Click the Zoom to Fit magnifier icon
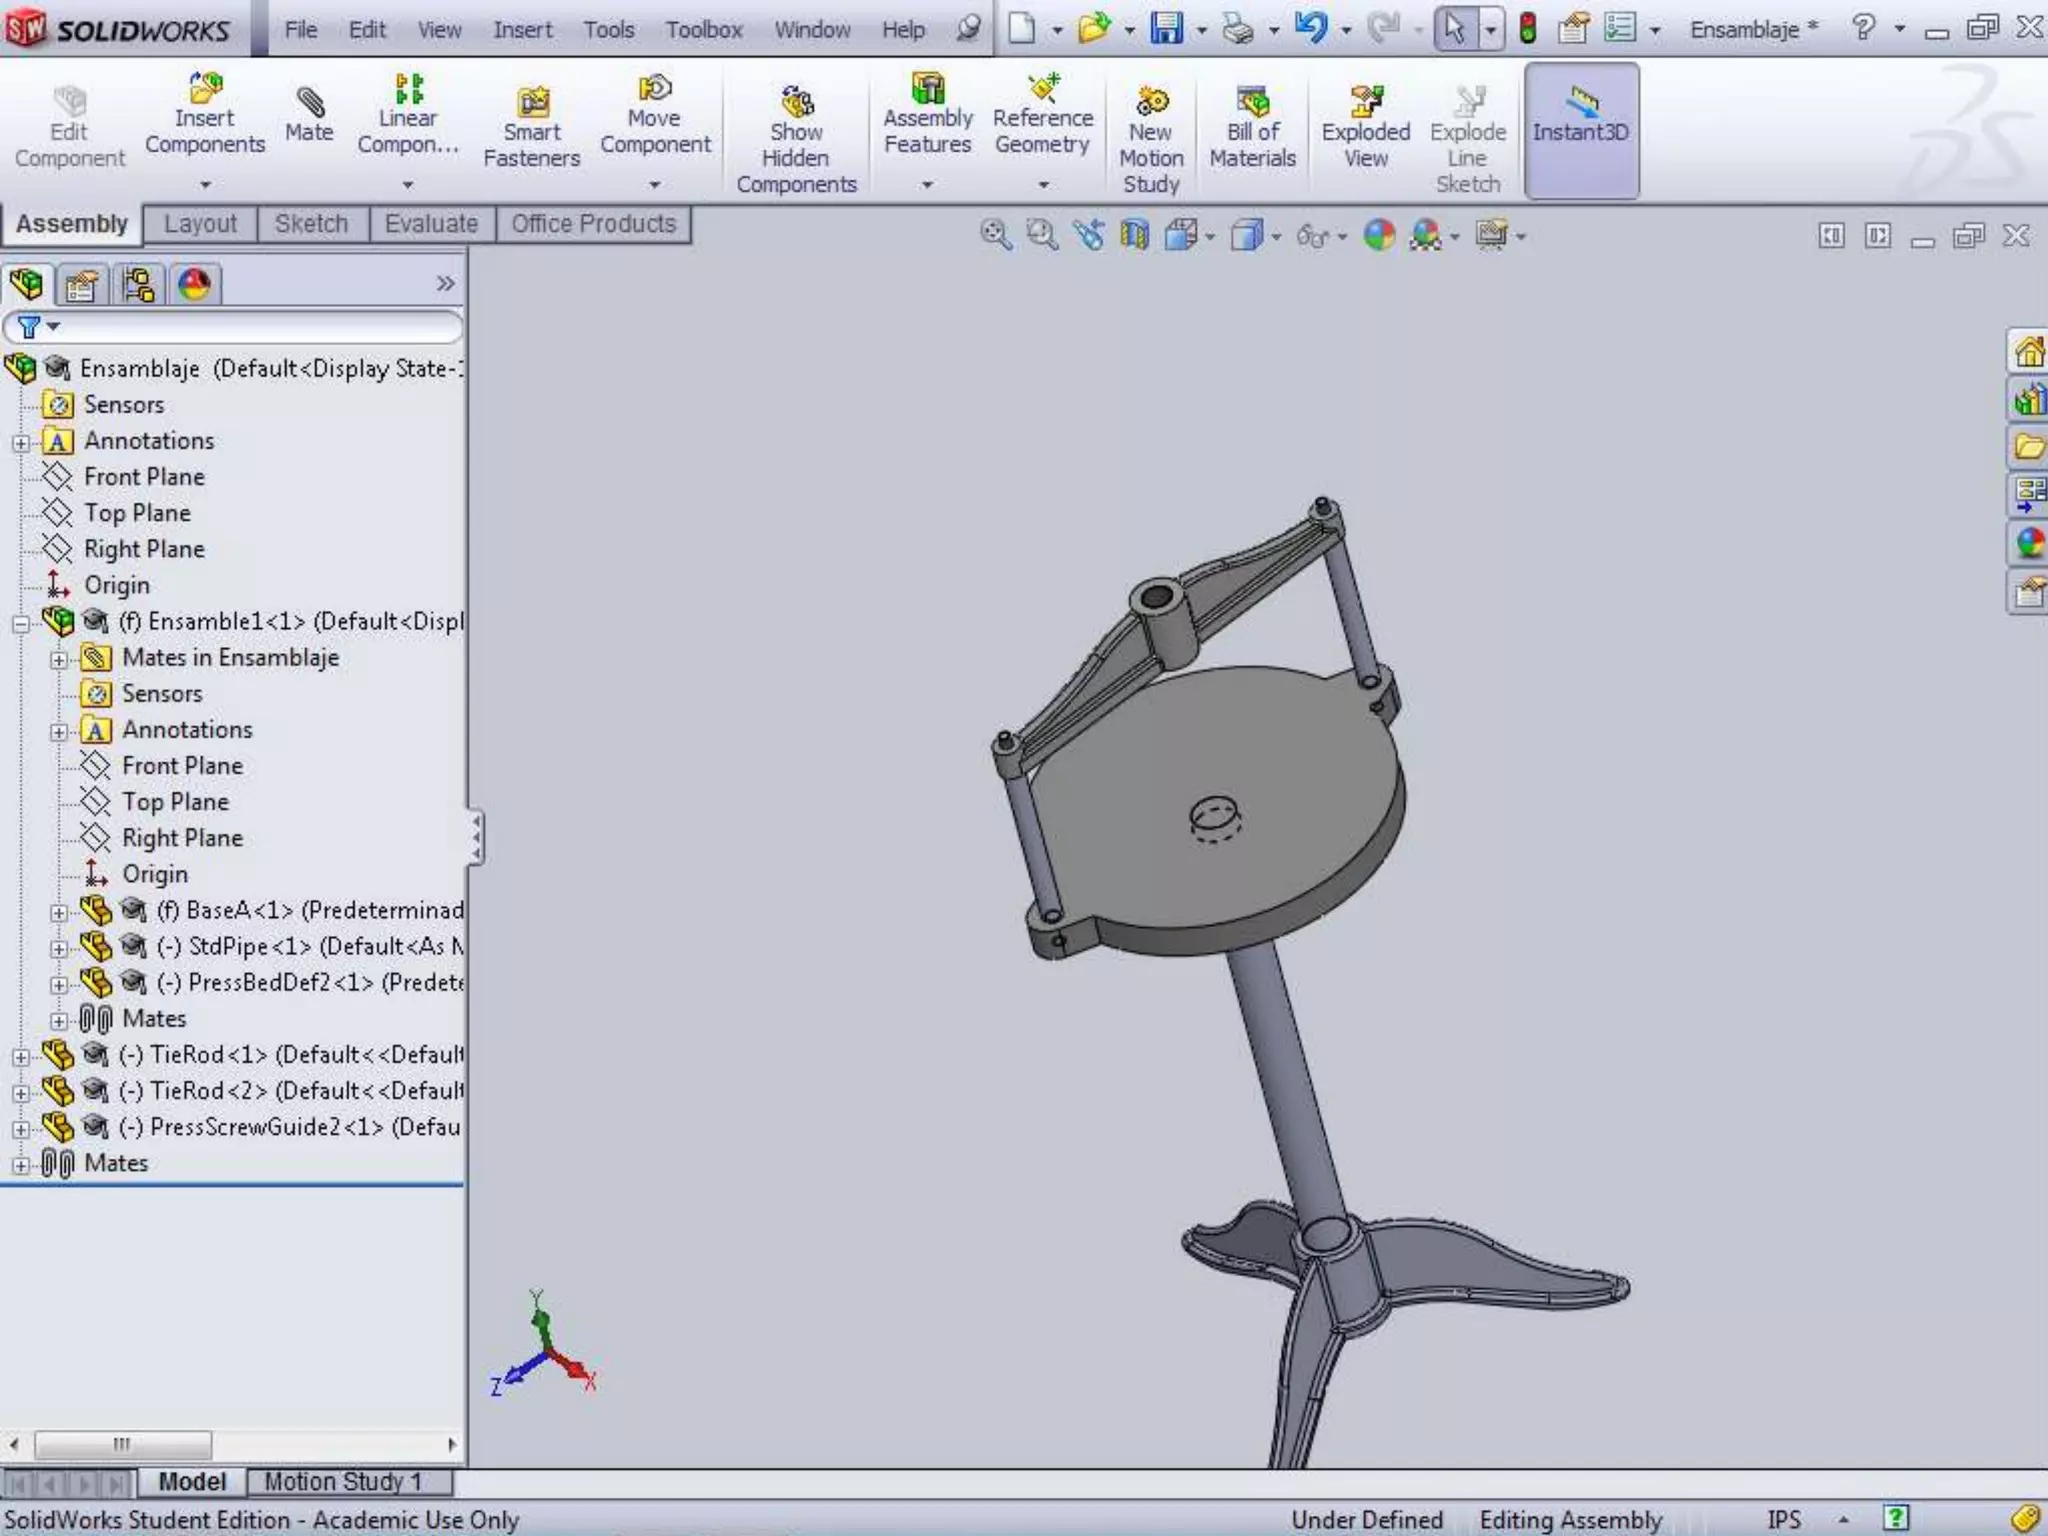Viewport: 2048px width, 1536px height. tap(995, 236)
